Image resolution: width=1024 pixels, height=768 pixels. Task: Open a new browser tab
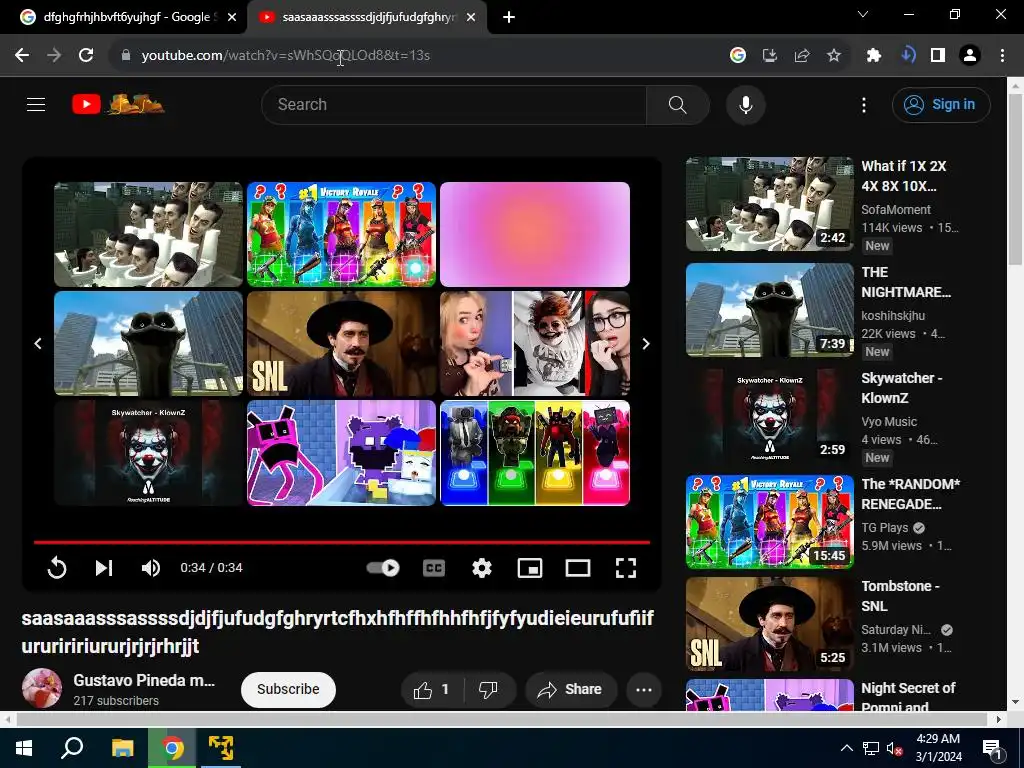[x=509, y=18]
